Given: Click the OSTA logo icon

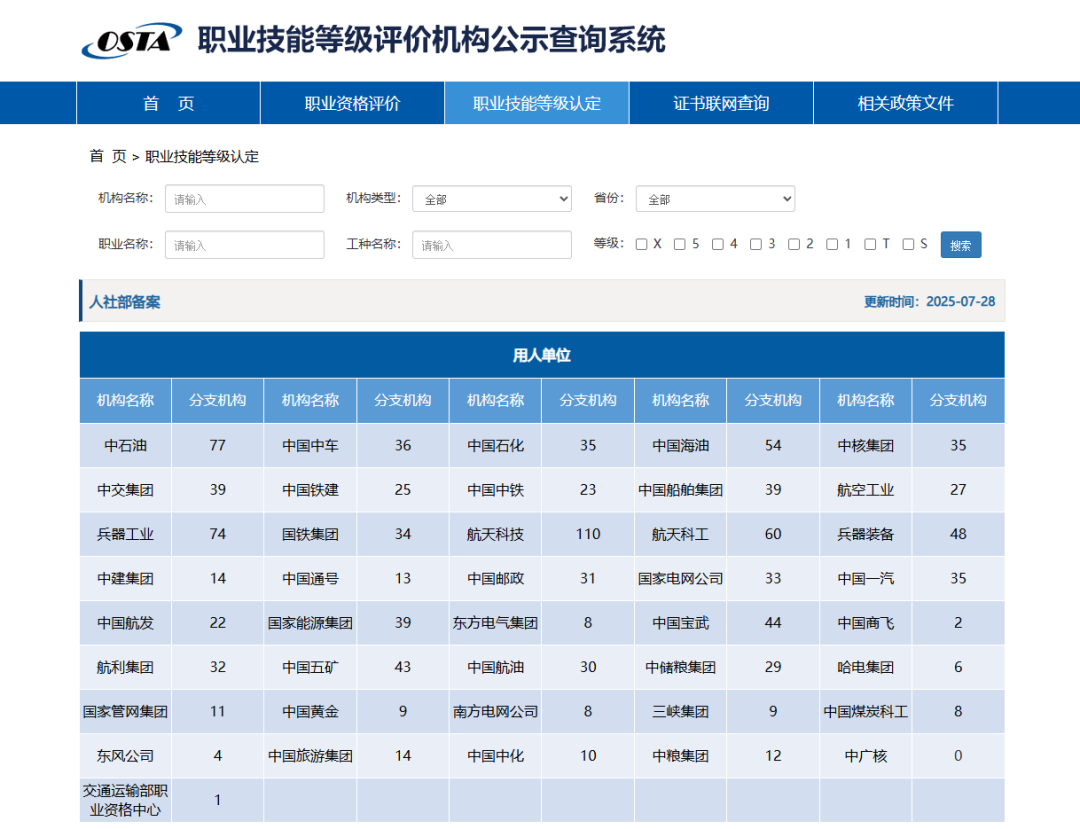Looking at the screenshot, I should click(131, 40).
